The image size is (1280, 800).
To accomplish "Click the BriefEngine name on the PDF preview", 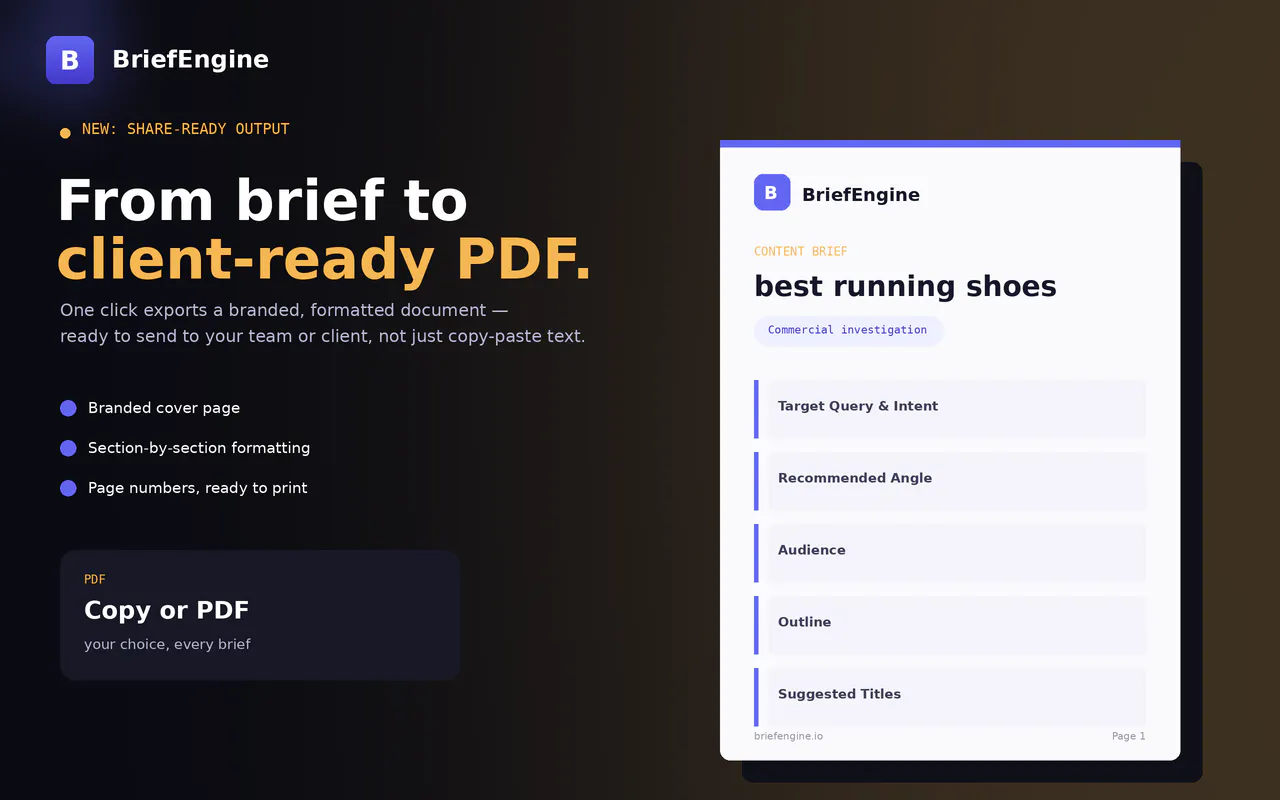I will pos(861,194).
